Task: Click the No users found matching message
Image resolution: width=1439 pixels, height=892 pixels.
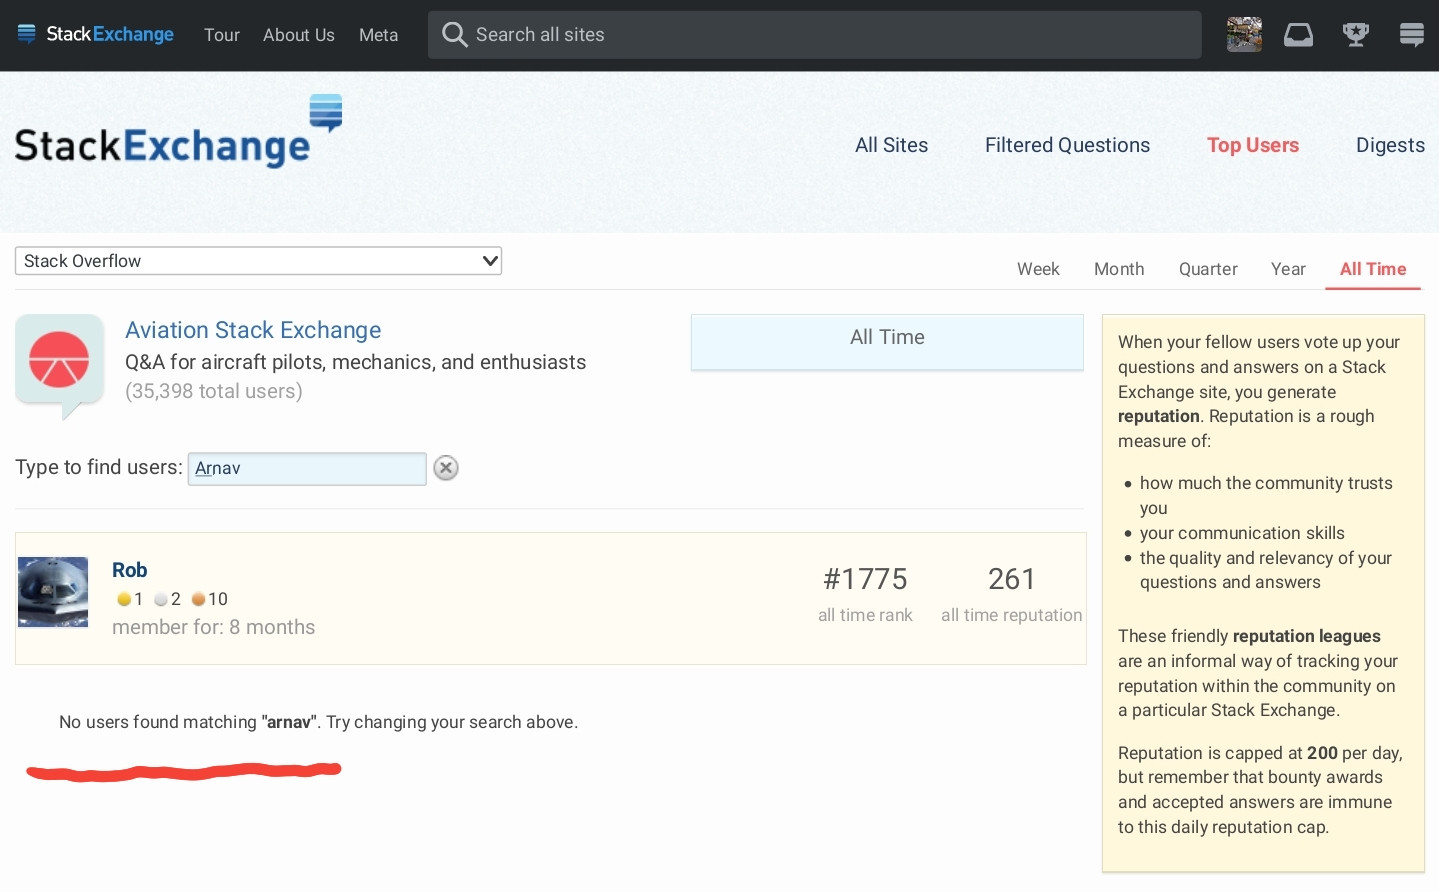Action: point(318,722)
